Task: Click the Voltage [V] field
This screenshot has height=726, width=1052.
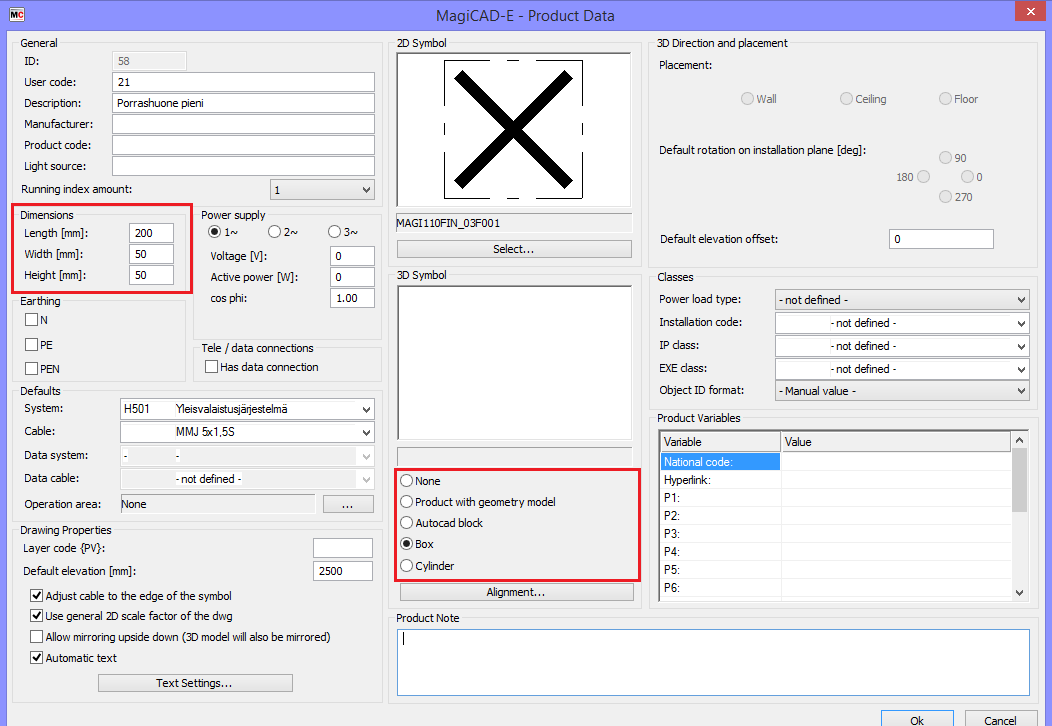Action: [x=352, y=256]
